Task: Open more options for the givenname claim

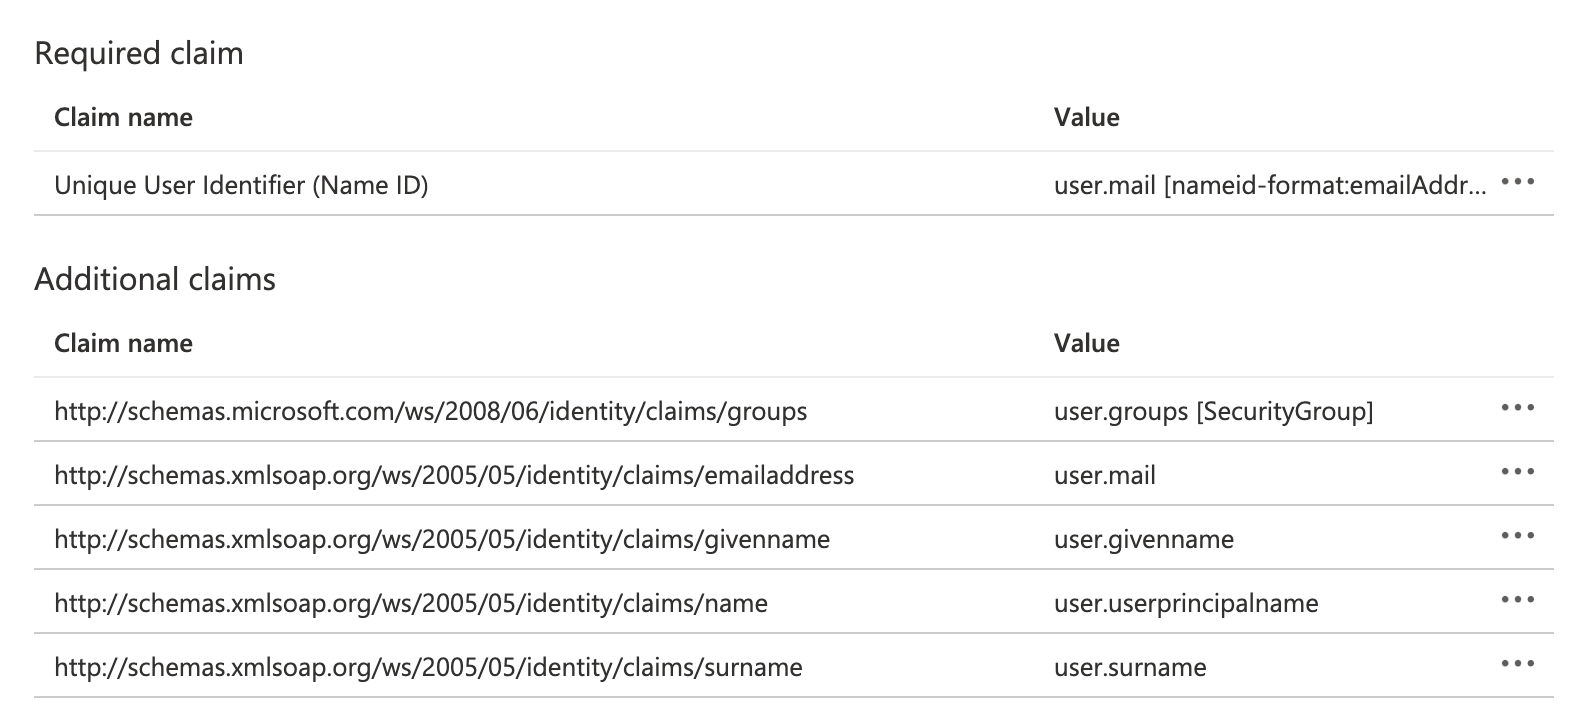Action: (x=1517, y=536)
